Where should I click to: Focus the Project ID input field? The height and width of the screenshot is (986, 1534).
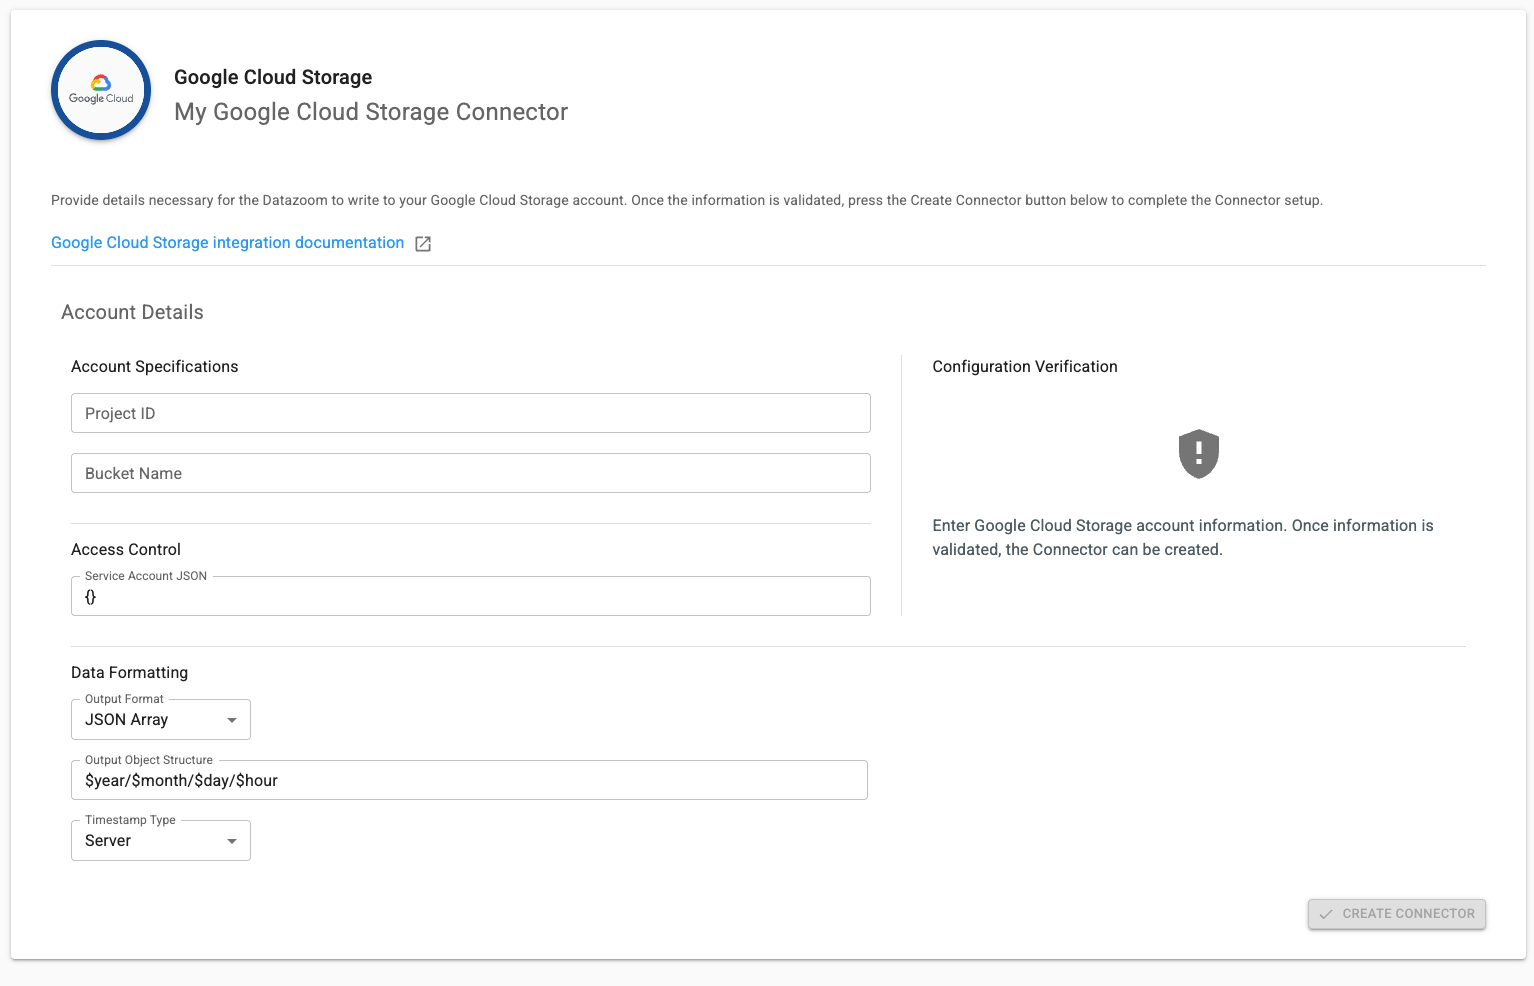pyautogui.click(x=470, y=413)
